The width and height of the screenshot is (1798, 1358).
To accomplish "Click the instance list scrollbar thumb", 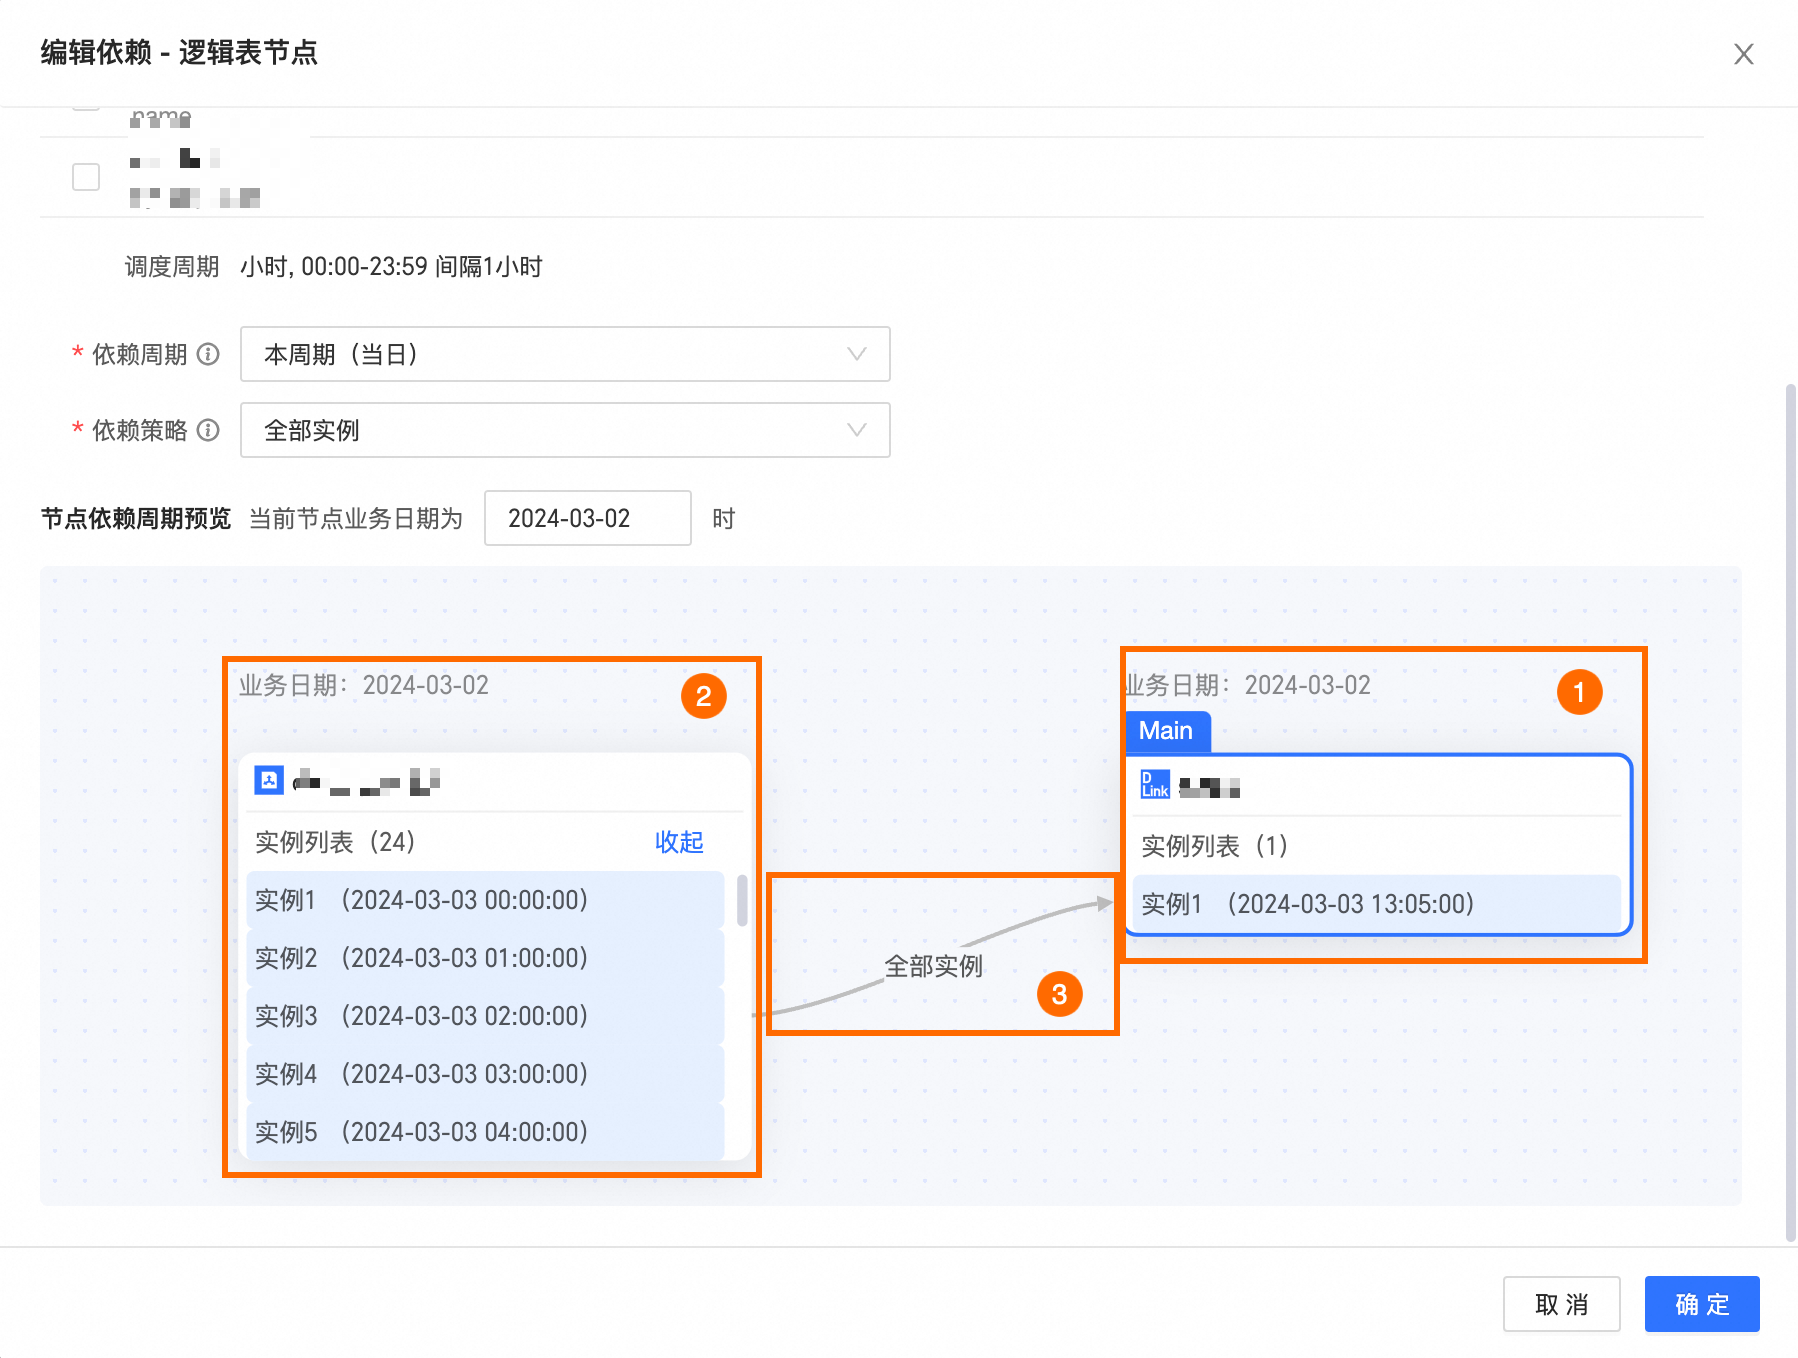I will pyautogui.click(x=742, y=900).
